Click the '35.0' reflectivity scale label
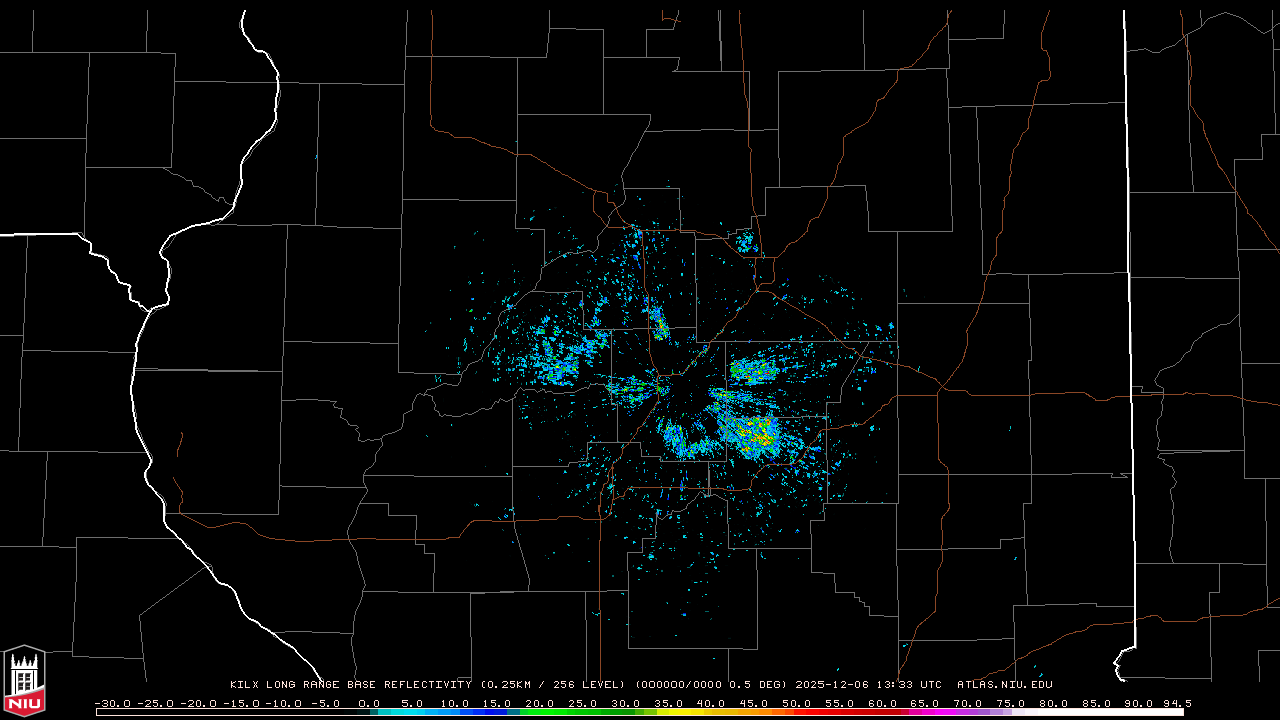The image size is (1280, 720). pyautogui.click(x=668, y=703)
